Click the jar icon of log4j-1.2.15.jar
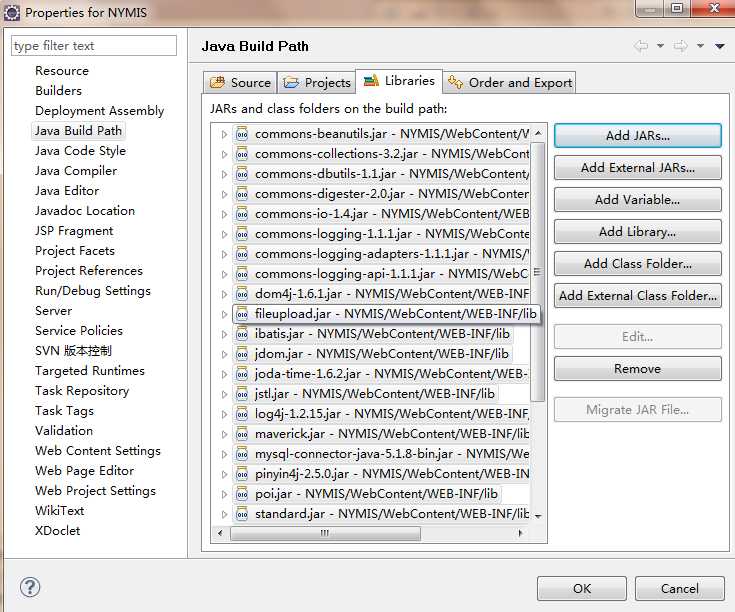 [x=242, y=414]
